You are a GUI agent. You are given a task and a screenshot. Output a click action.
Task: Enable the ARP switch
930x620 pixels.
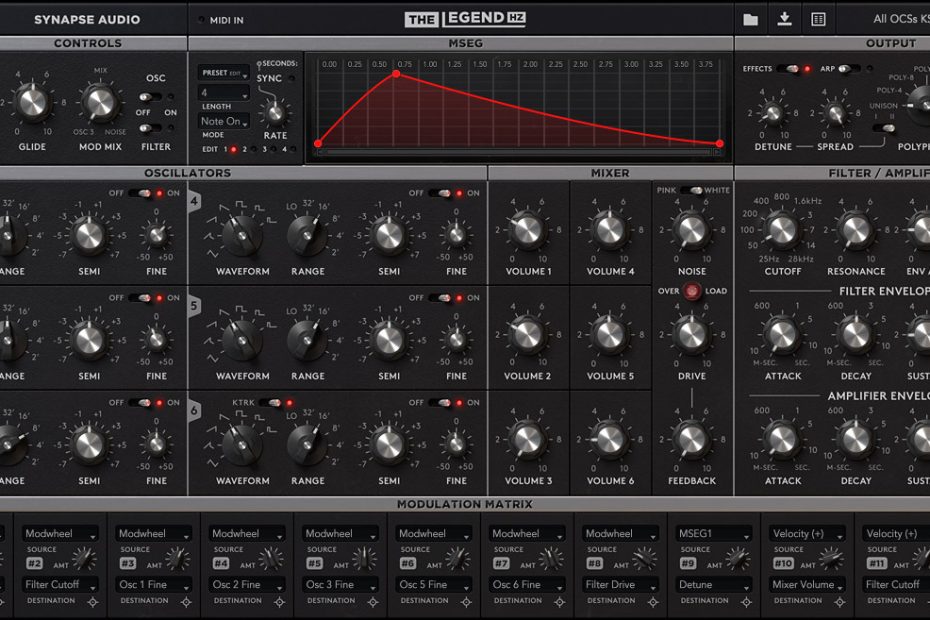click(x=848, y=69)
